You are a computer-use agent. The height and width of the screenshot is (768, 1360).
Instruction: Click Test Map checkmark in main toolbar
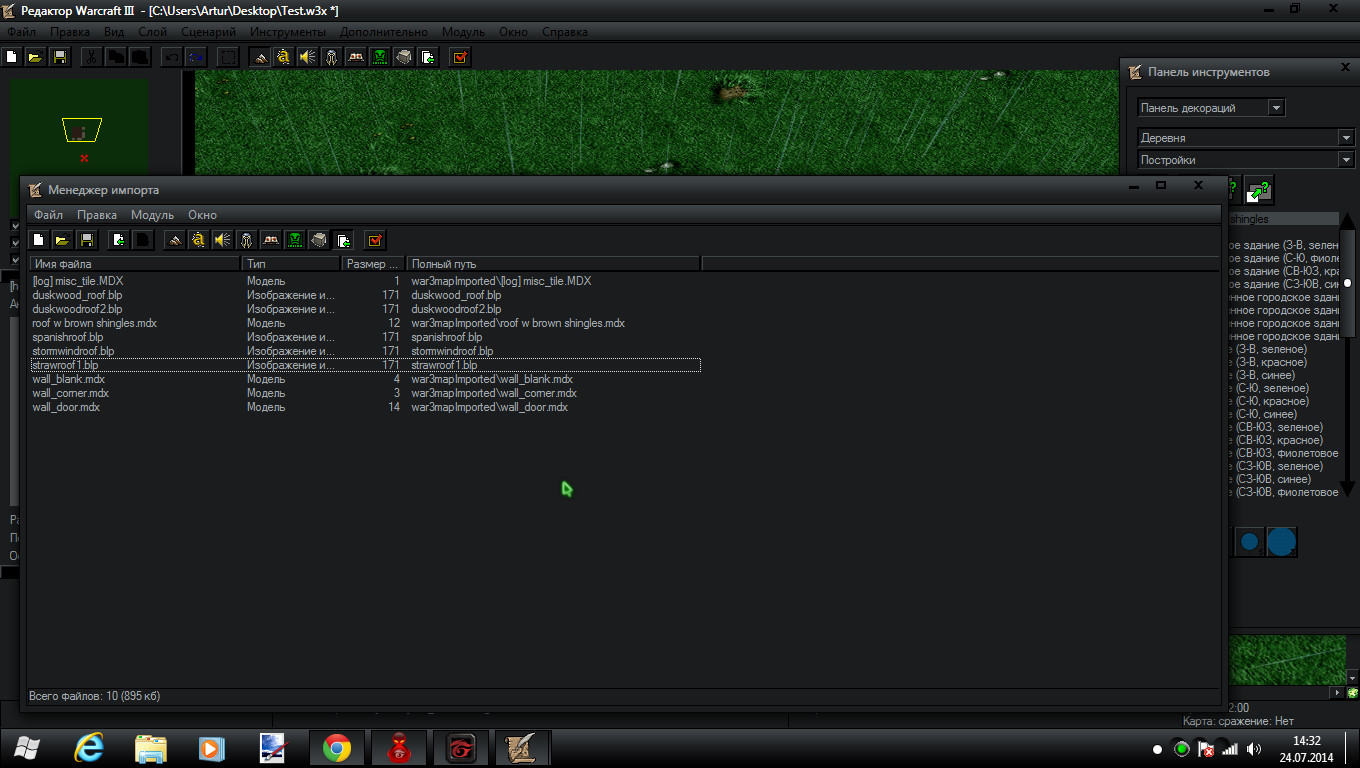460,57
